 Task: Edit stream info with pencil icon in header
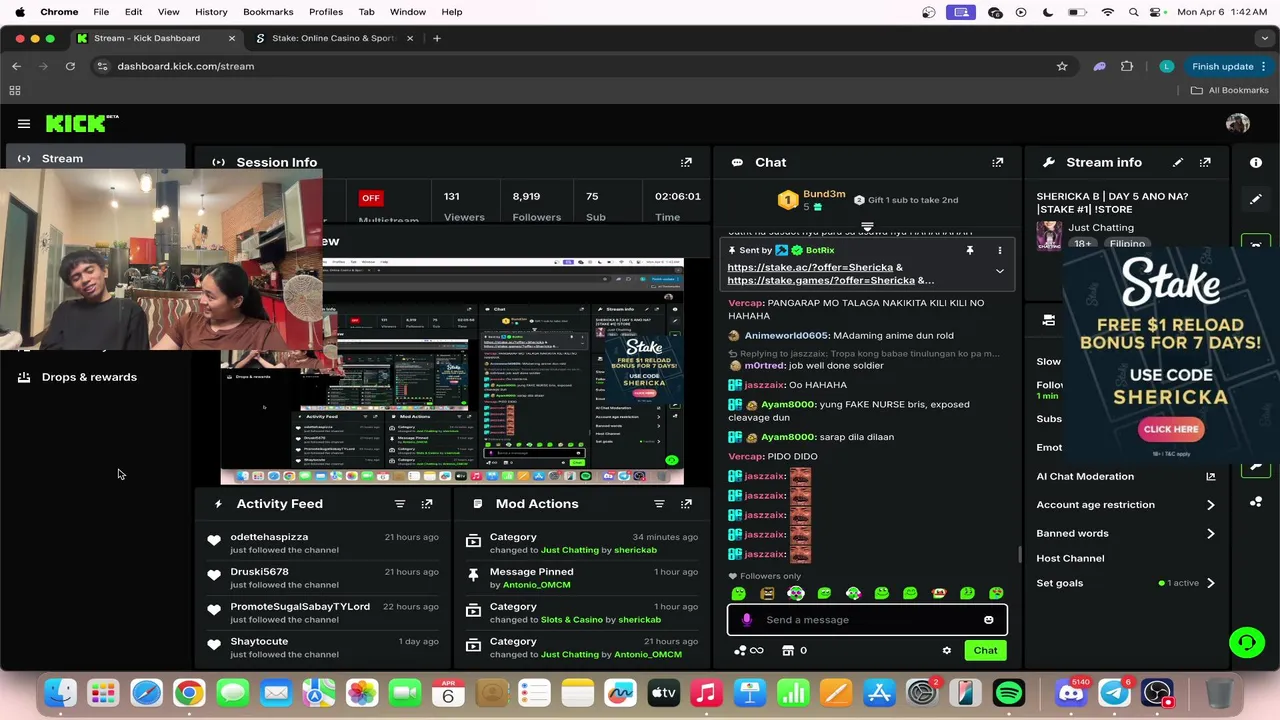1178,162
